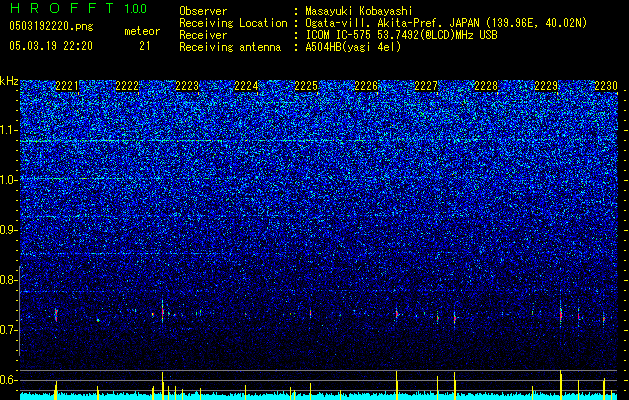The image size is (629, 400).
Task: Click the 0.8 kHz axis label
Action: pos(9,280)
